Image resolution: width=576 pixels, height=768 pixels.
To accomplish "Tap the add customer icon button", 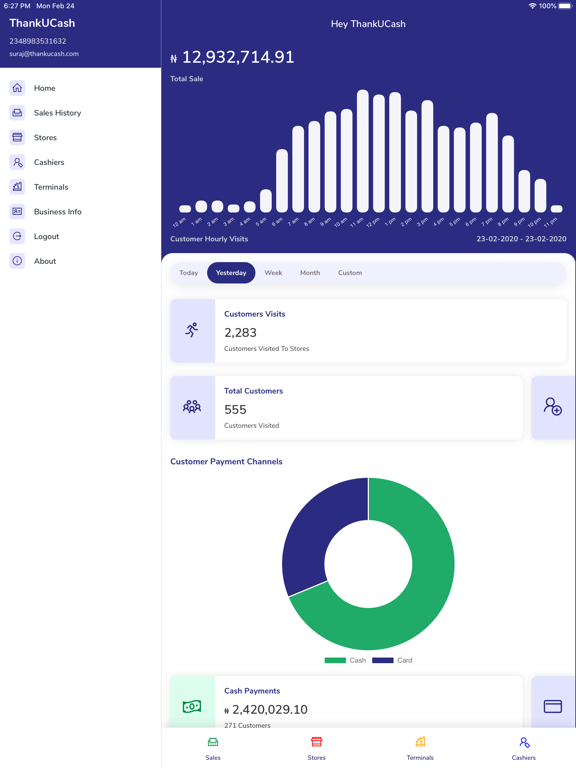I will pos(552,407).
